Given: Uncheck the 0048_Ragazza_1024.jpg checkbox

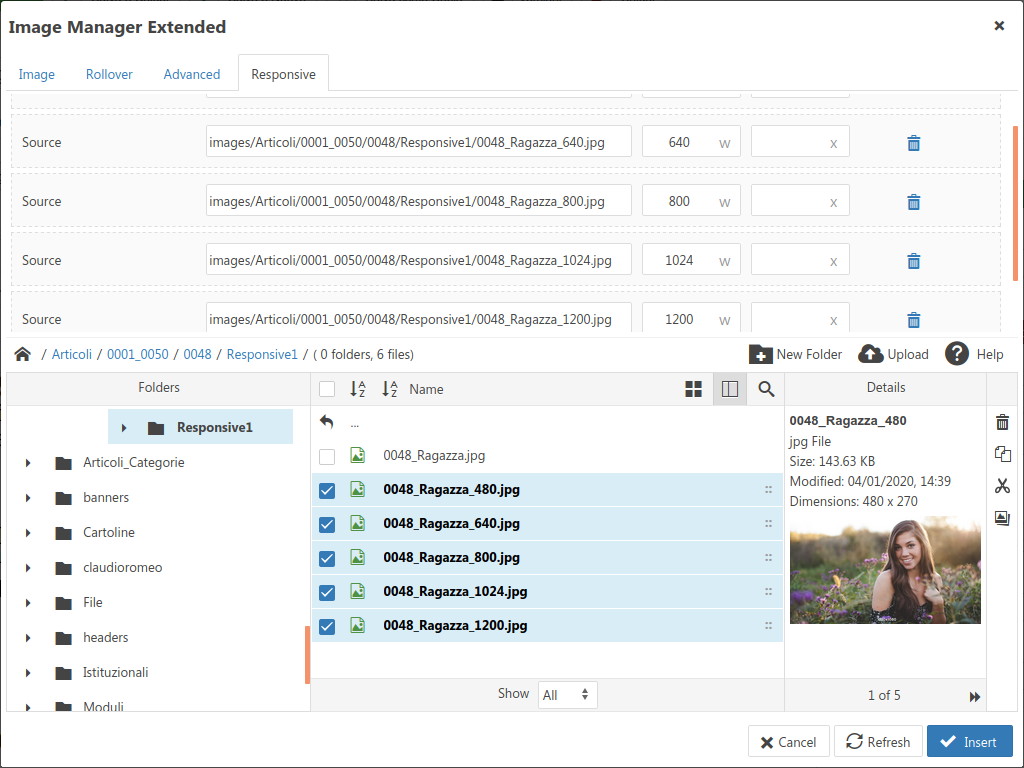Looking at the screenshot, I should [327, 592].
